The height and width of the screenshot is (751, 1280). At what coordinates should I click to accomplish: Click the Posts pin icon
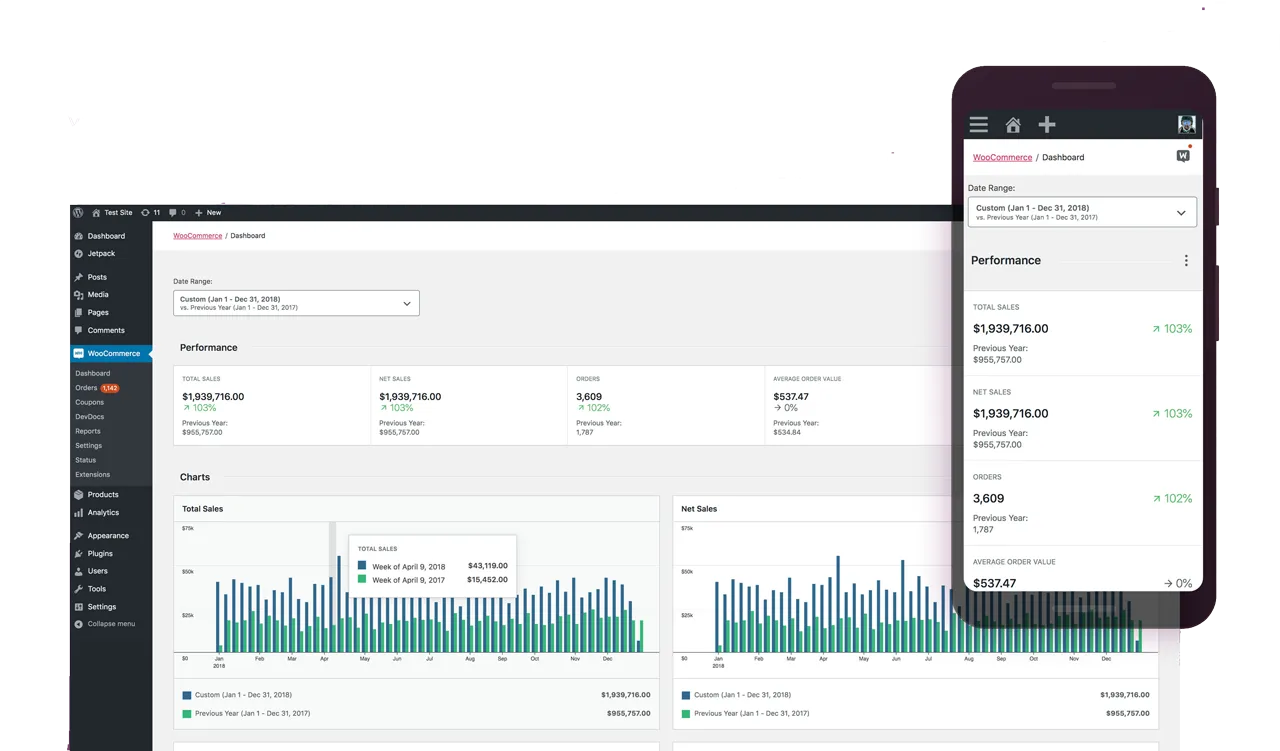[78, 277]
